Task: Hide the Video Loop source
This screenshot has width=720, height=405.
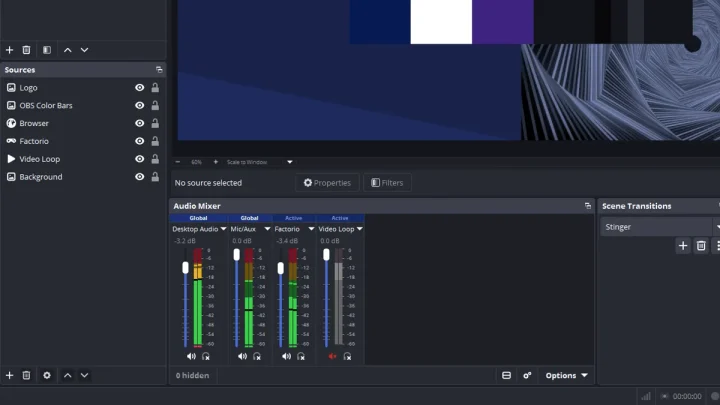Action: click(140, 159)
